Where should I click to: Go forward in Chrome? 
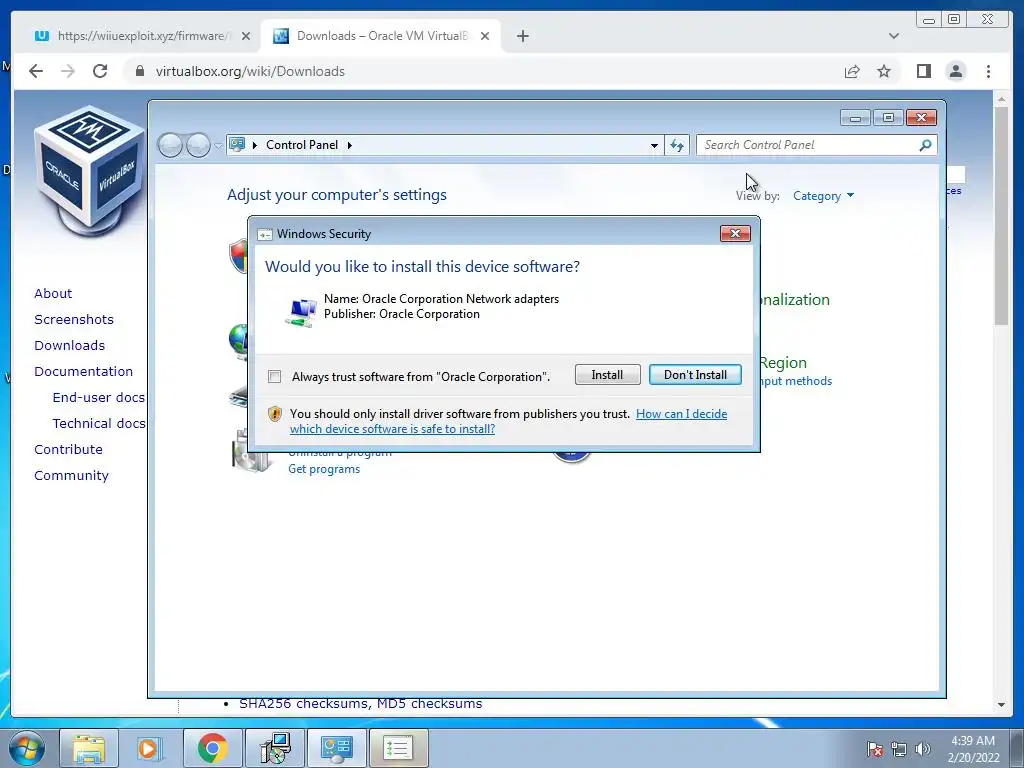point(68,71)
